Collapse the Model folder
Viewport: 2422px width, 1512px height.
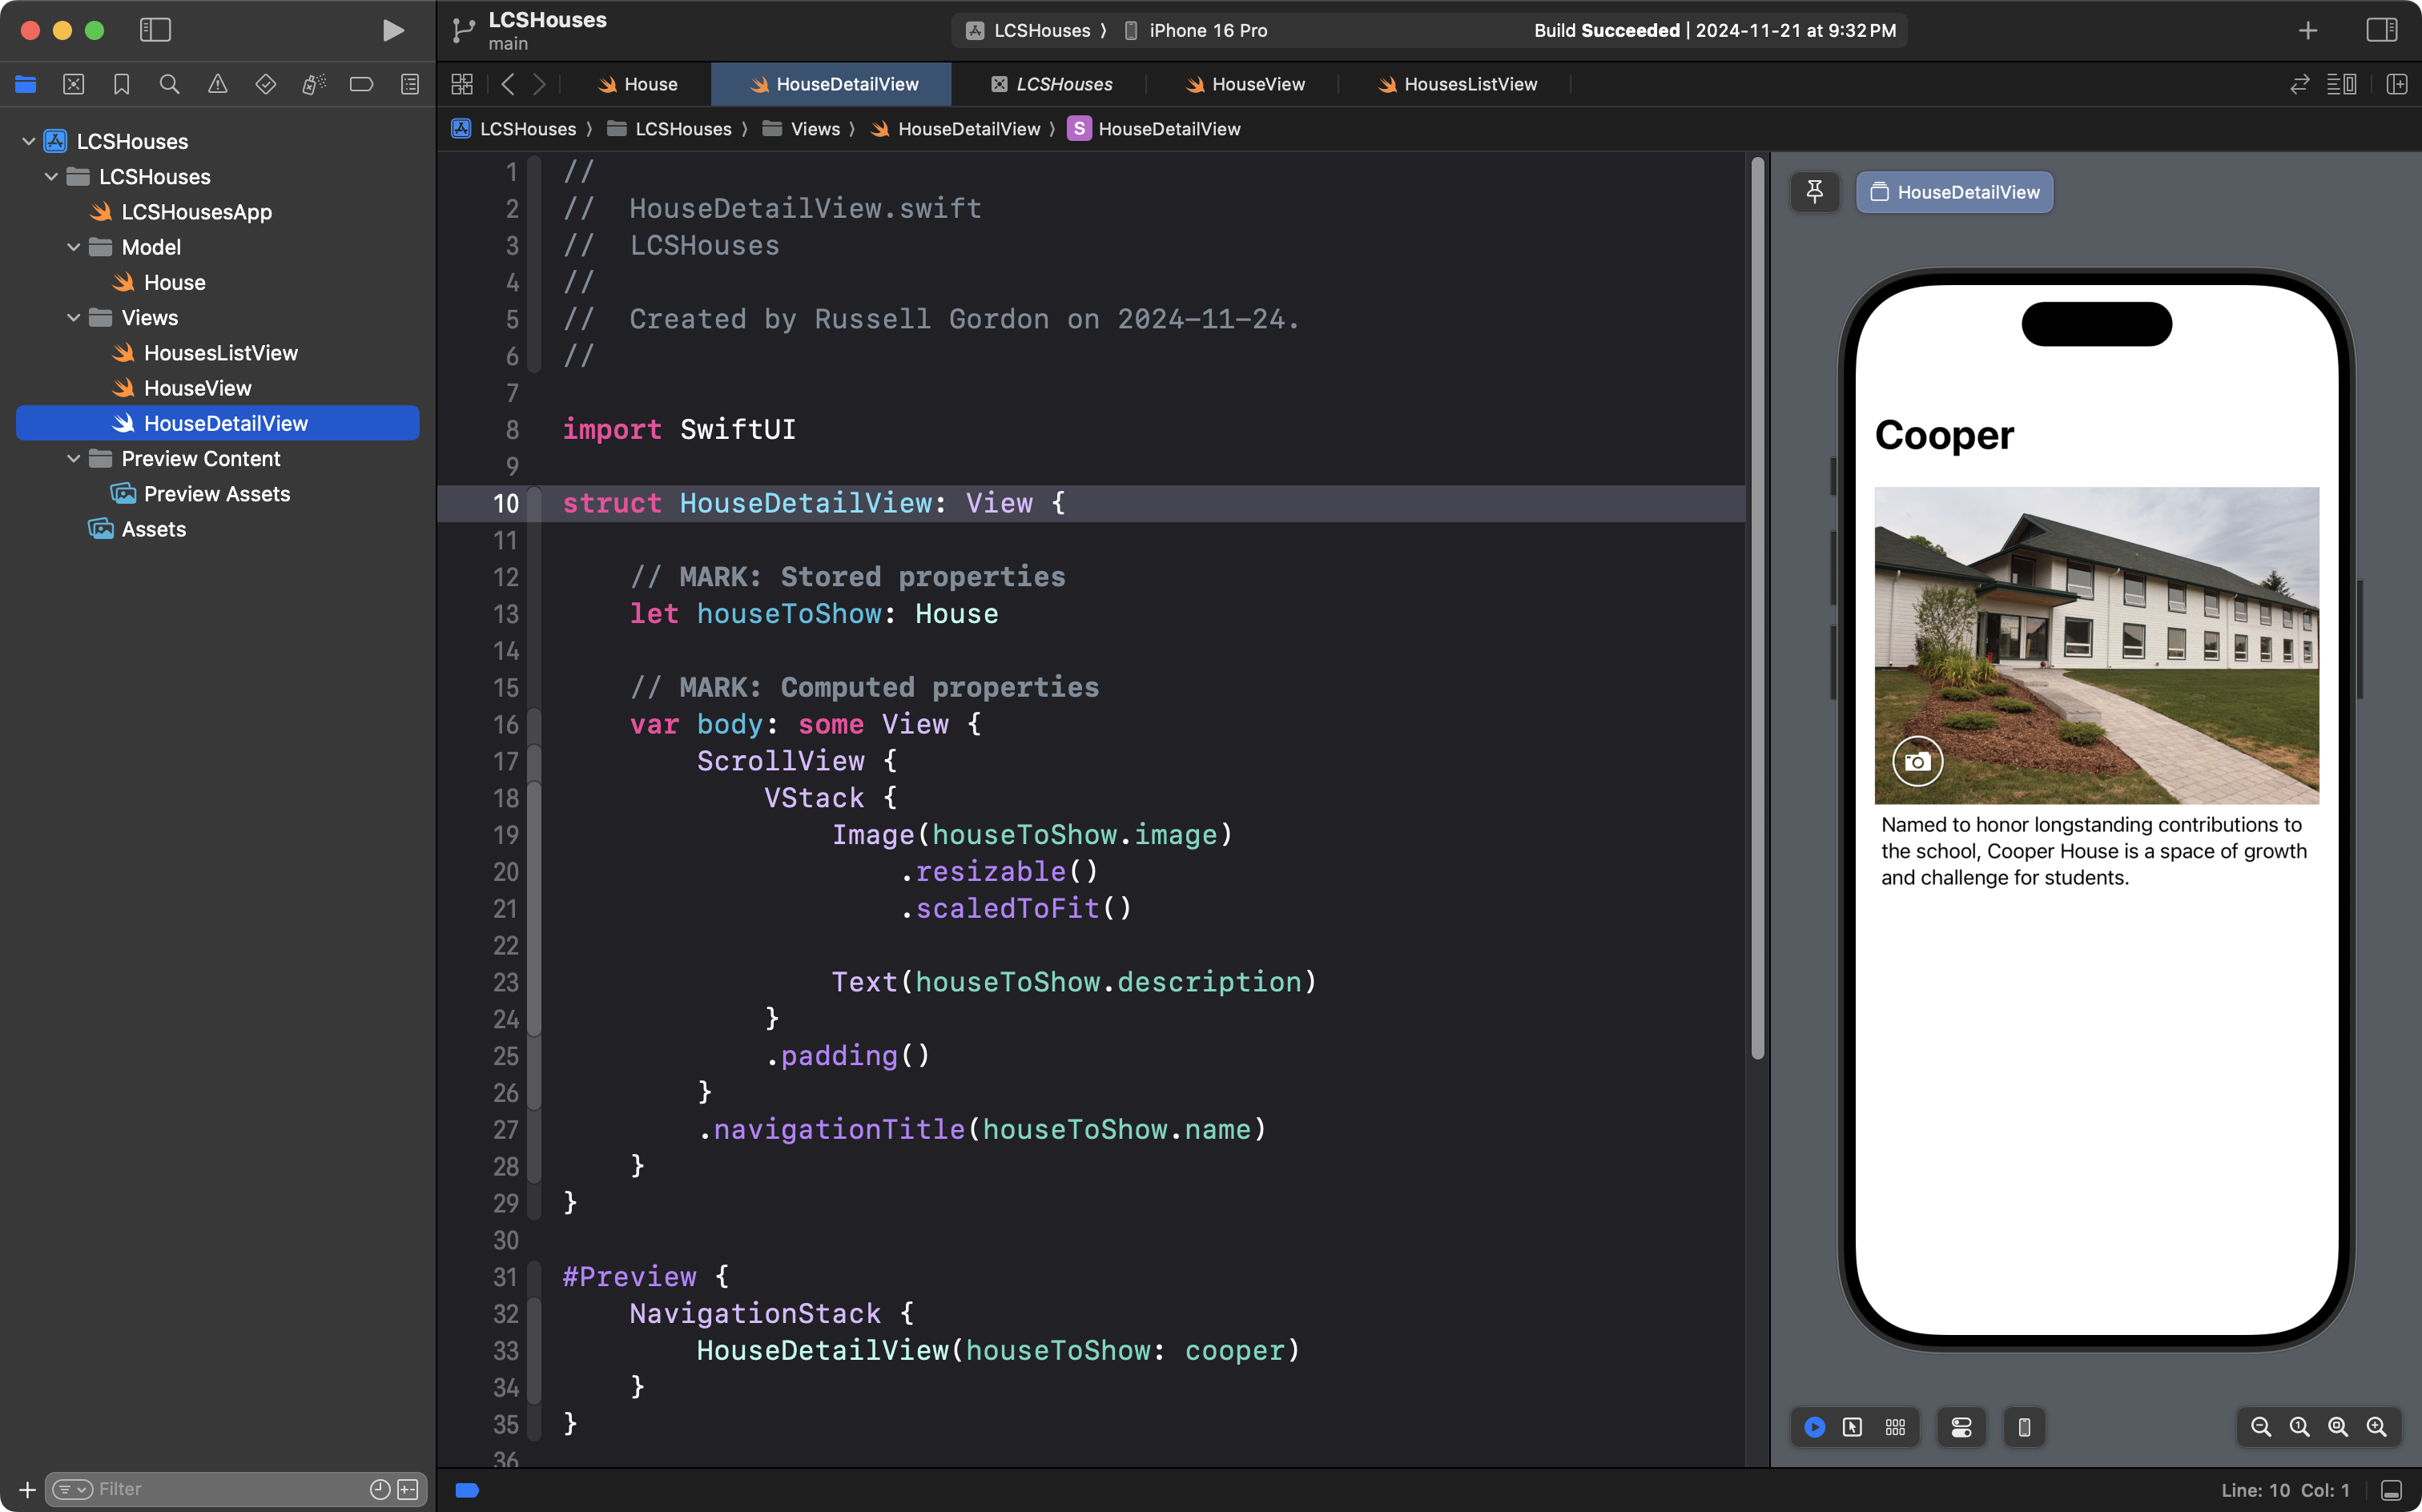73,247
